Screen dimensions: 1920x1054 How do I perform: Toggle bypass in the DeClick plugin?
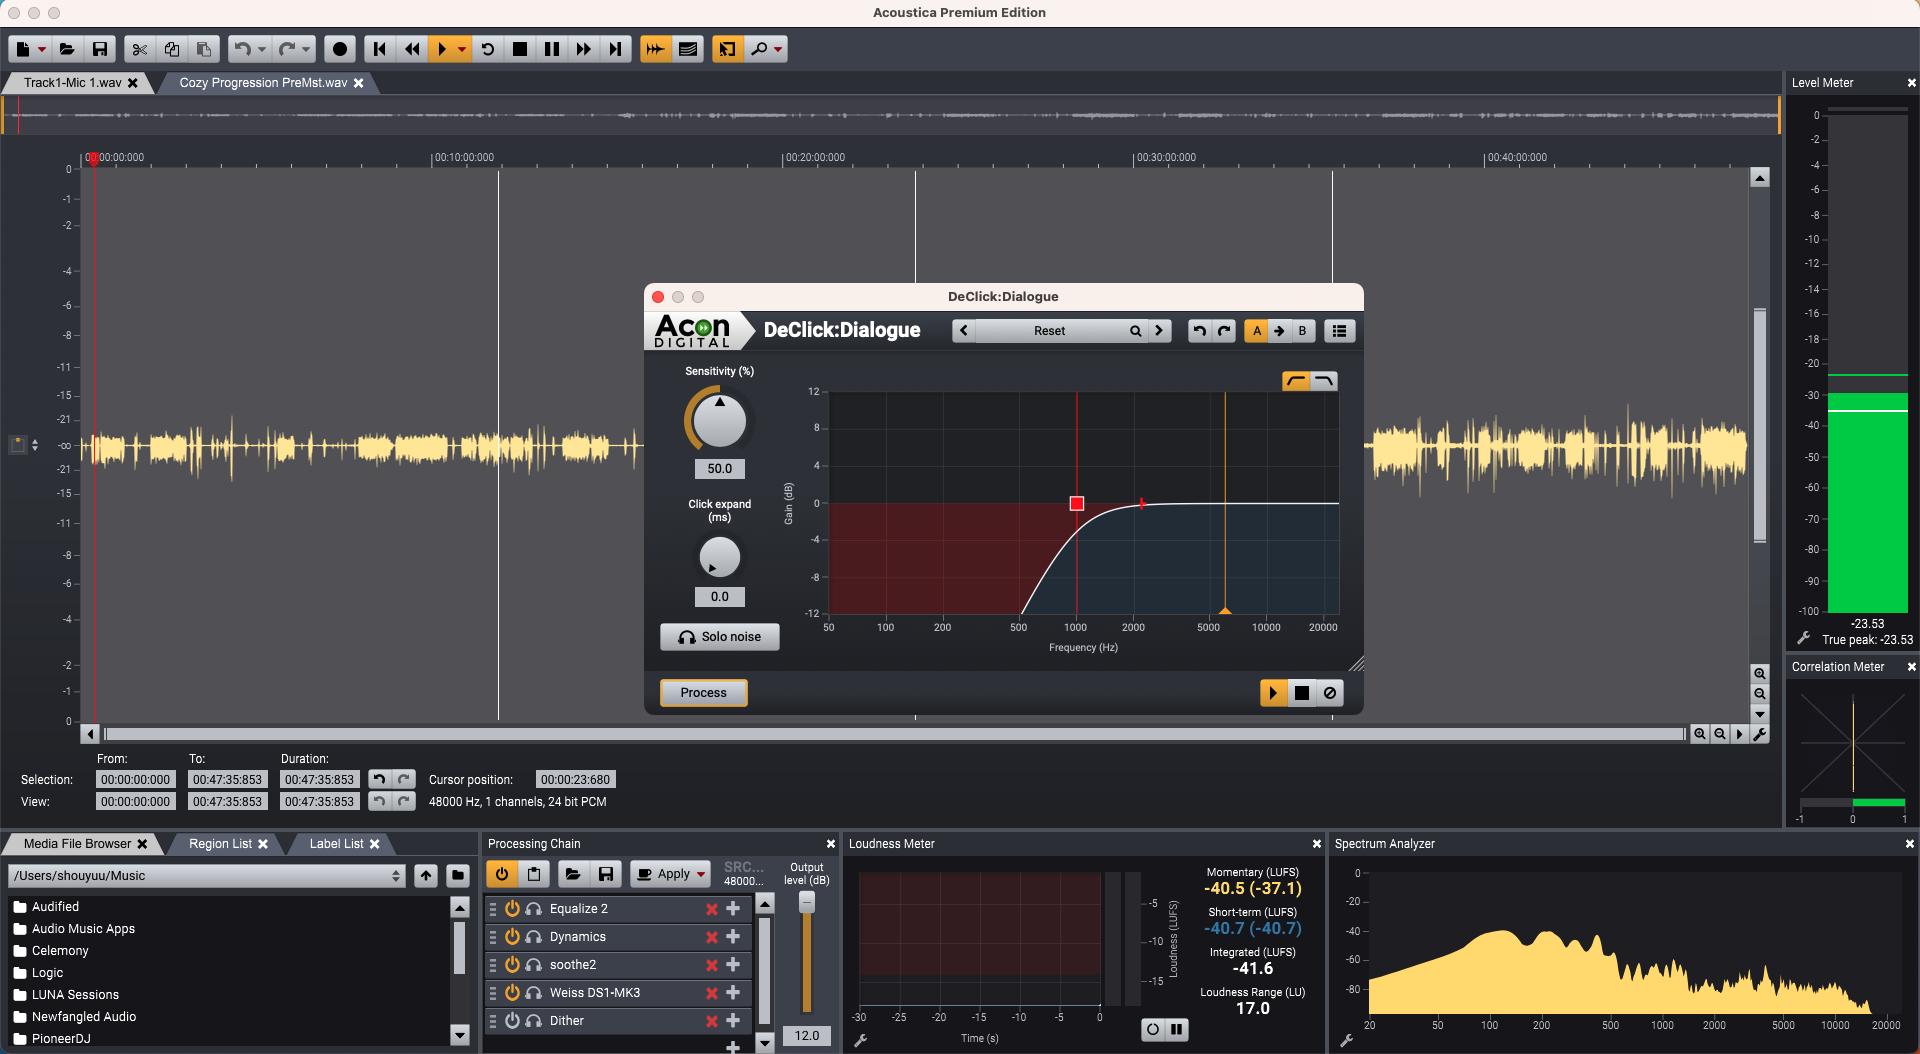pyautogui.click(x=1330, y=693)
